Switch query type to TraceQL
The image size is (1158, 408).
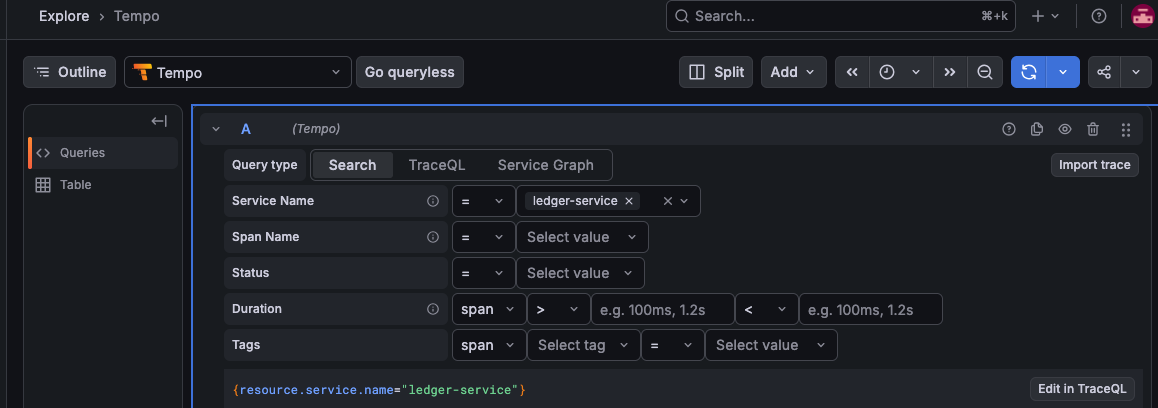pos(437,165)
